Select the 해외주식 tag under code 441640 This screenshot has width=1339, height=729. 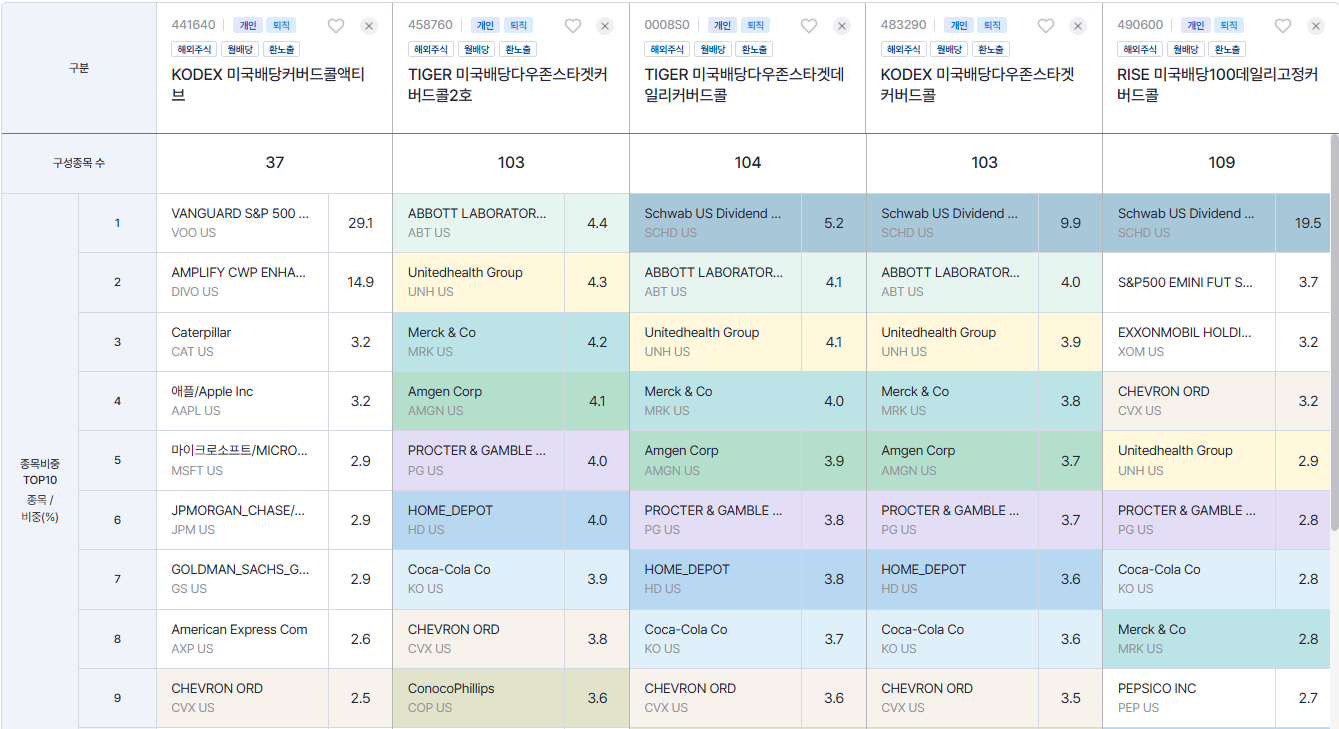pyautogui.click(x=194, y=49)
